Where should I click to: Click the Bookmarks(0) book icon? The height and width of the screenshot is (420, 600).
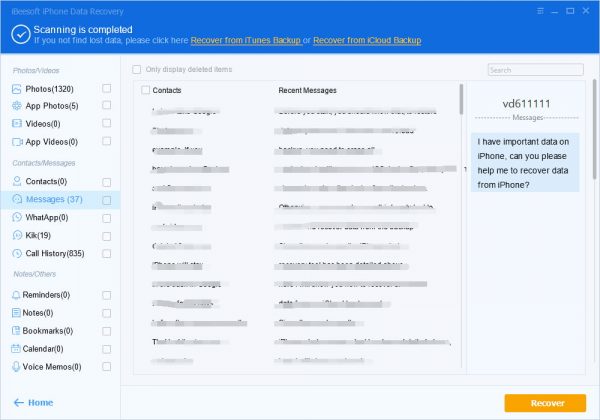16,330
